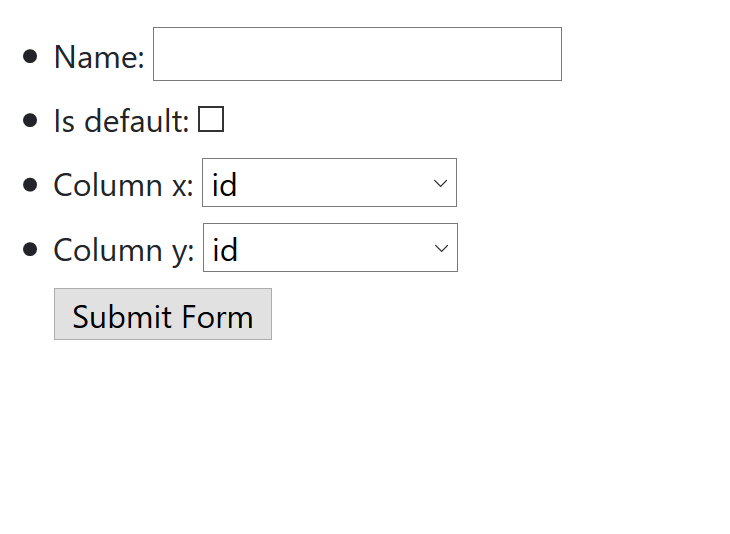
Task: Click the "Column x:" label text
Action: 123,185
